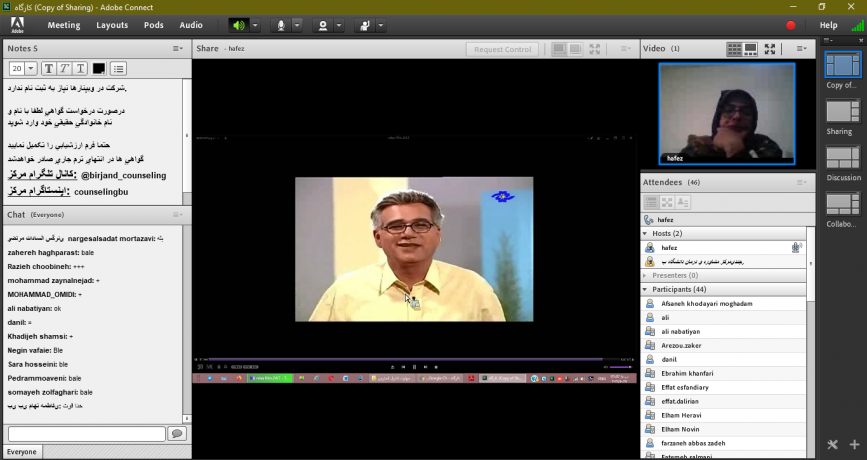867x460 pixels.
Task: Select Attendees breakout room view icon
Action: (667, 202)
